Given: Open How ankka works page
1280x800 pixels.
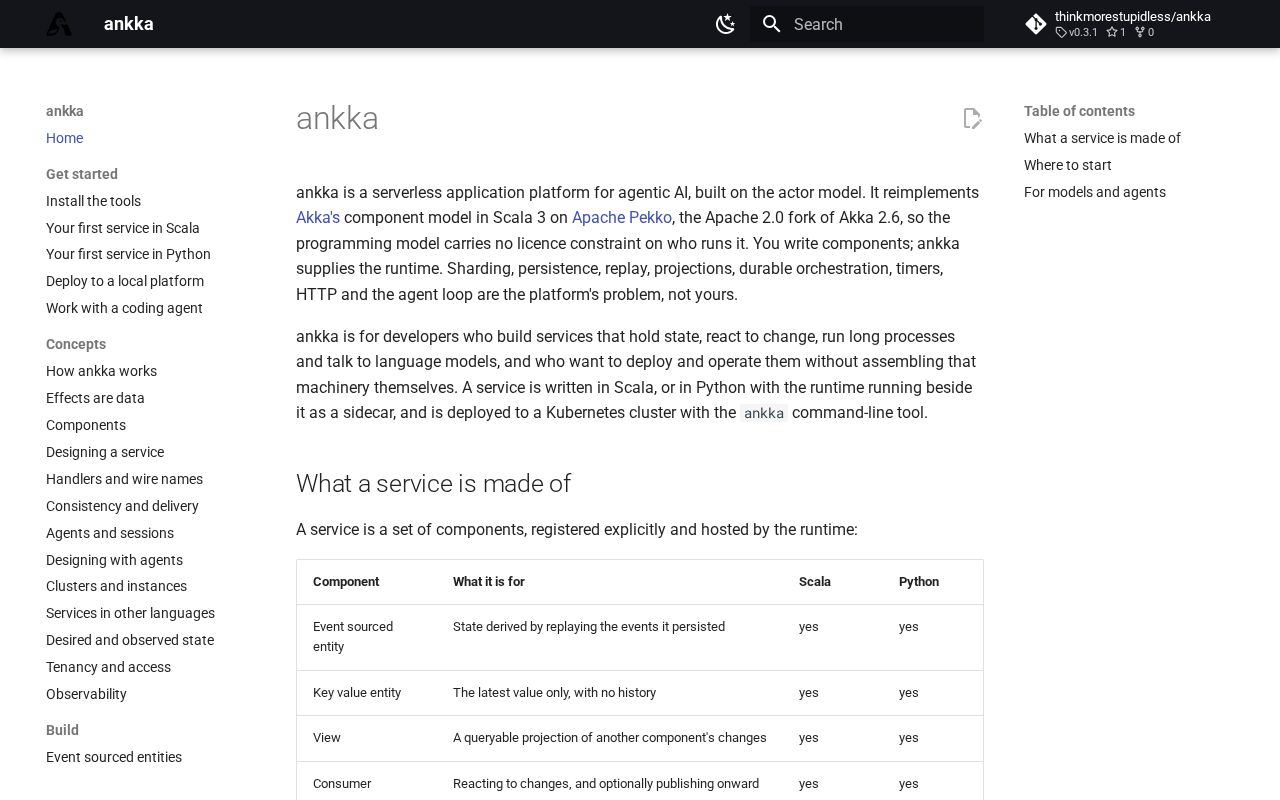Looking at the screenshot, I should coord(101,371).
